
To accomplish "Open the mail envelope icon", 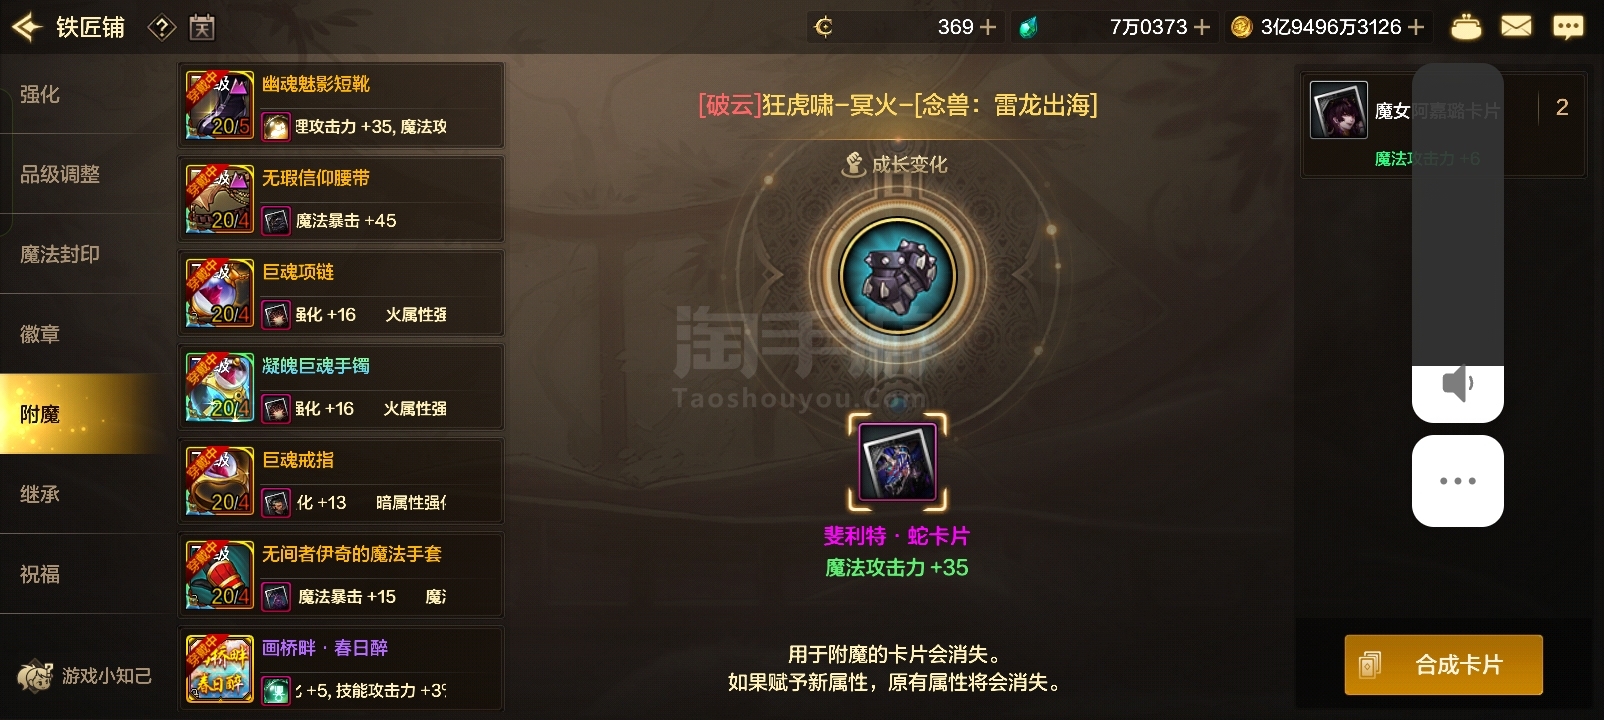I will tap(1516, 27).
